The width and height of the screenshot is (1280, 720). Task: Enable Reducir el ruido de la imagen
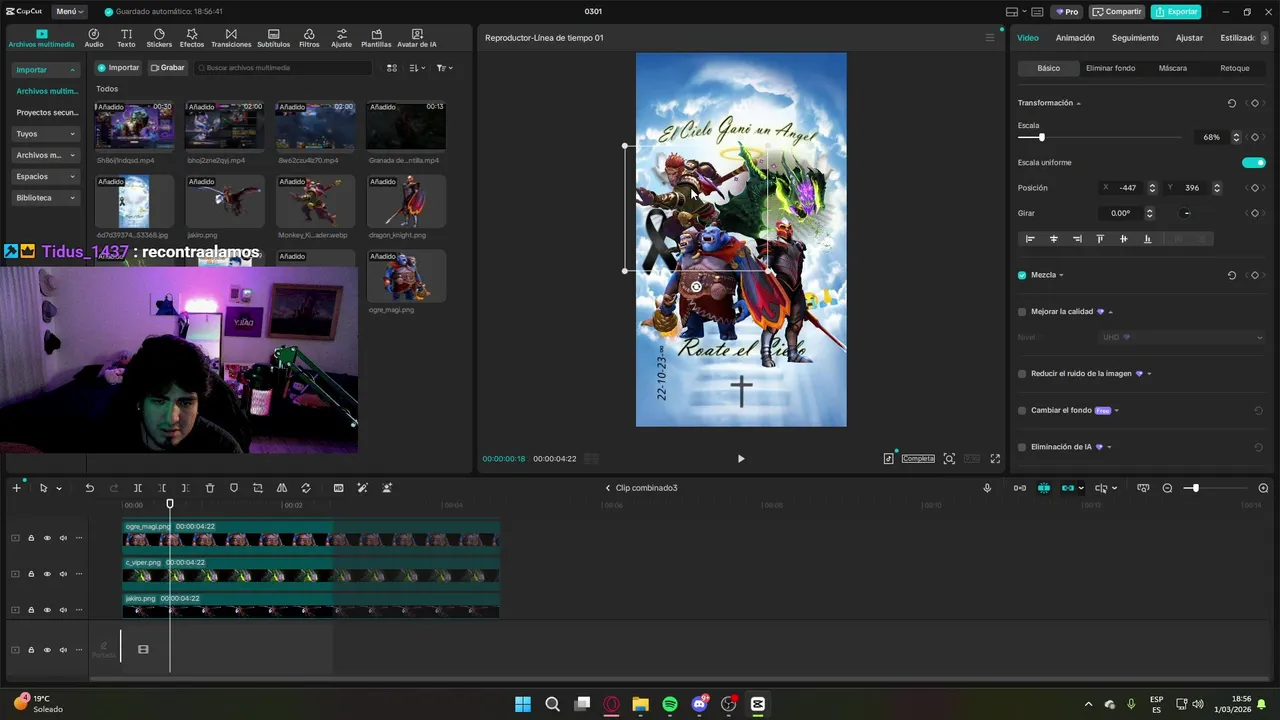(x=1022, y=374)
